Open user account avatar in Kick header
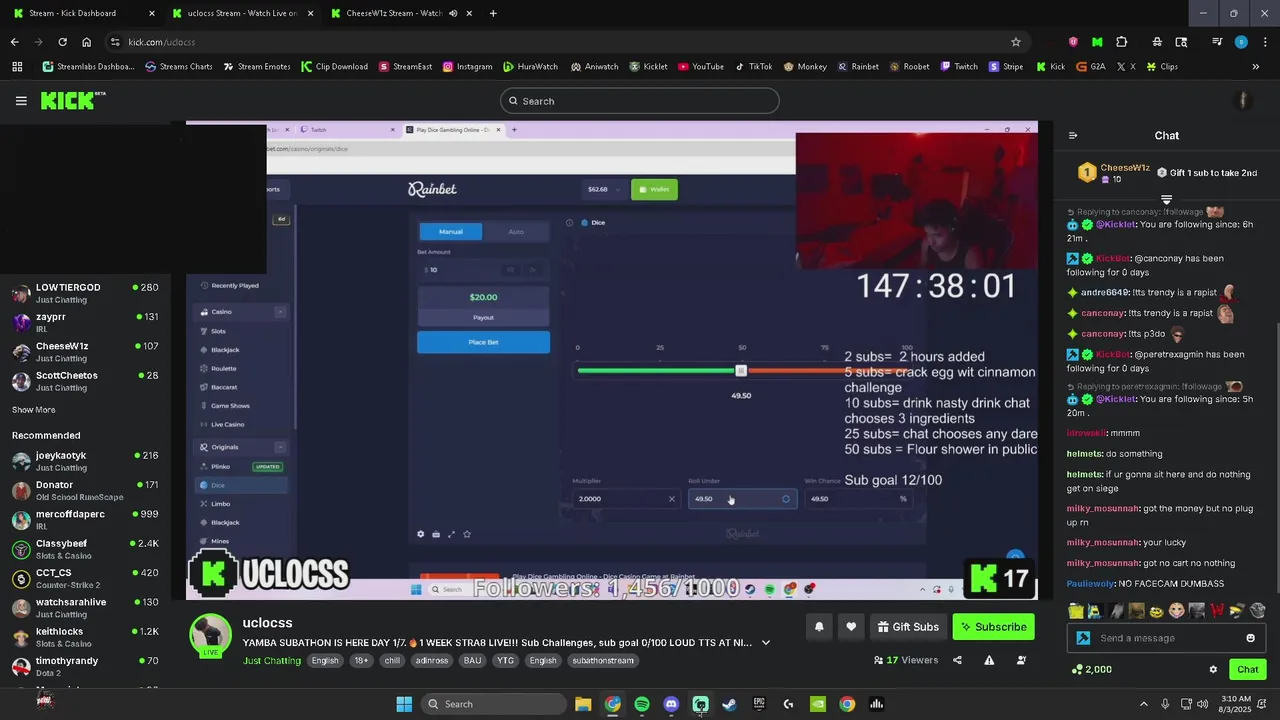The height and width of the screenshot is (720, 1280). coord(1243,101)
